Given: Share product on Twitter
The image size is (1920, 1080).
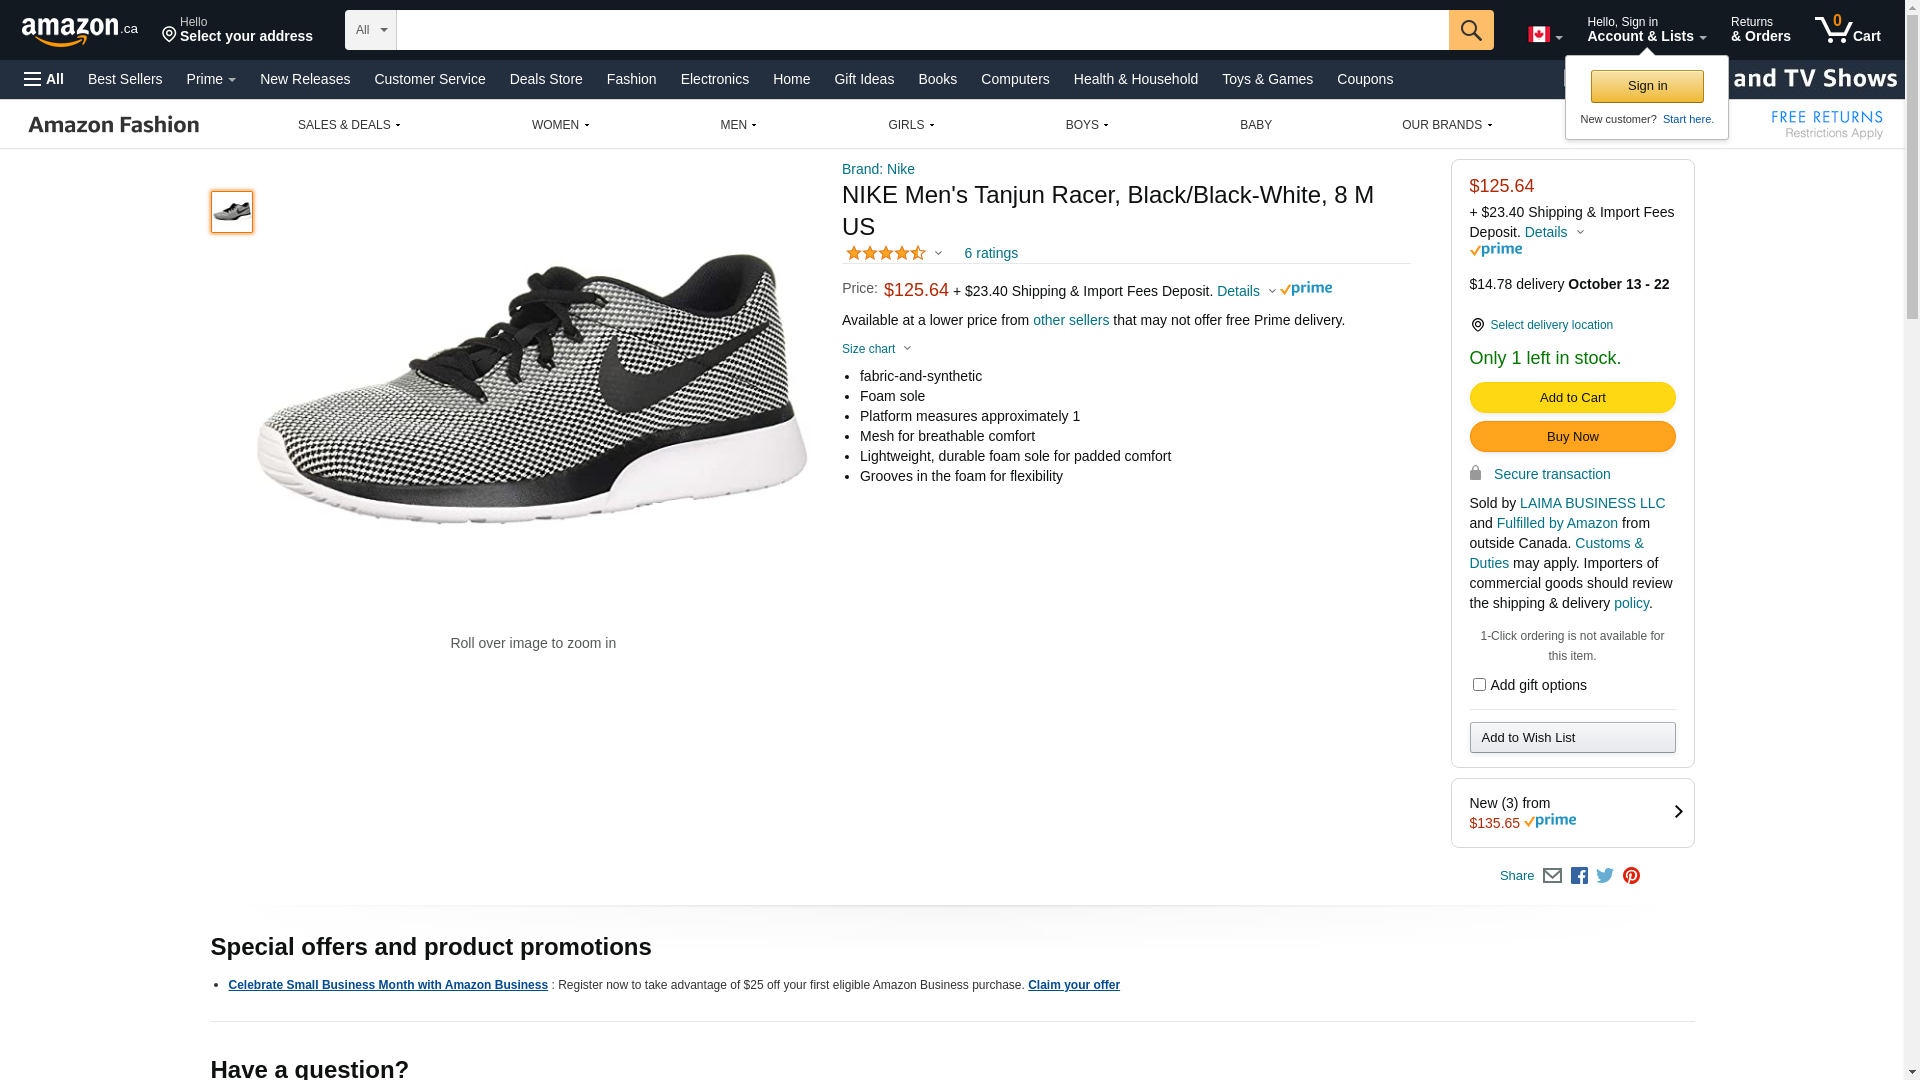Looking at the screenshot, I should (1605, 876).
